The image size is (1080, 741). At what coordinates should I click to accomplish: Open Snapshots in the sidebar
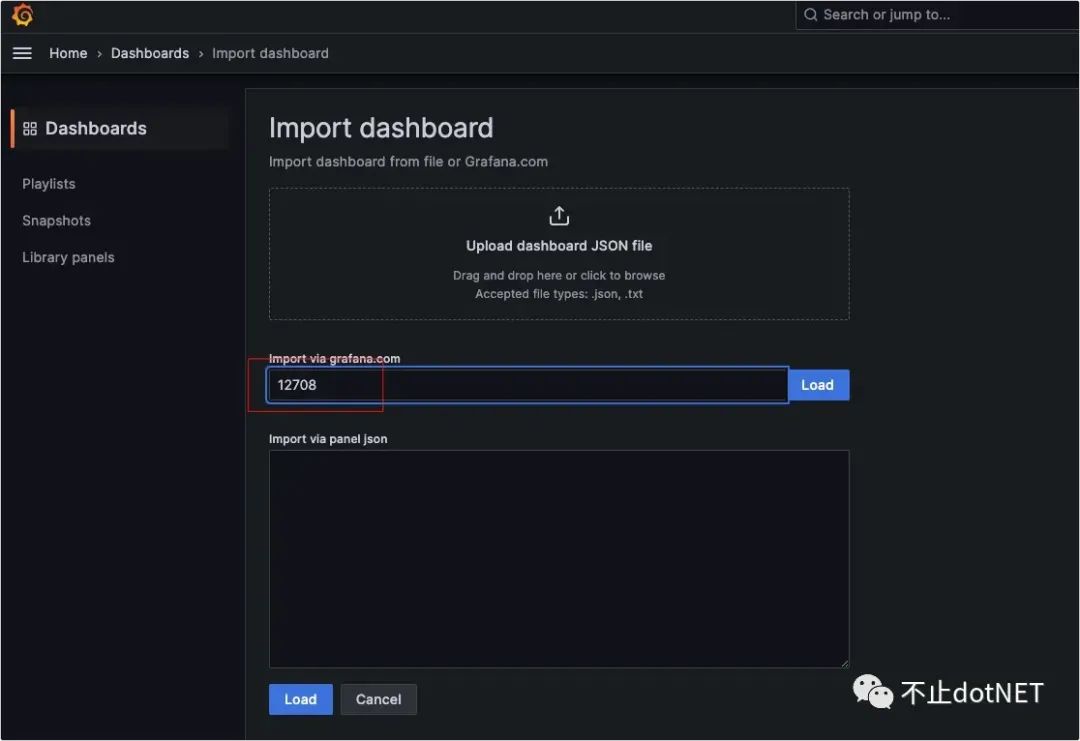pyautogui.click(x=56, y=221)
